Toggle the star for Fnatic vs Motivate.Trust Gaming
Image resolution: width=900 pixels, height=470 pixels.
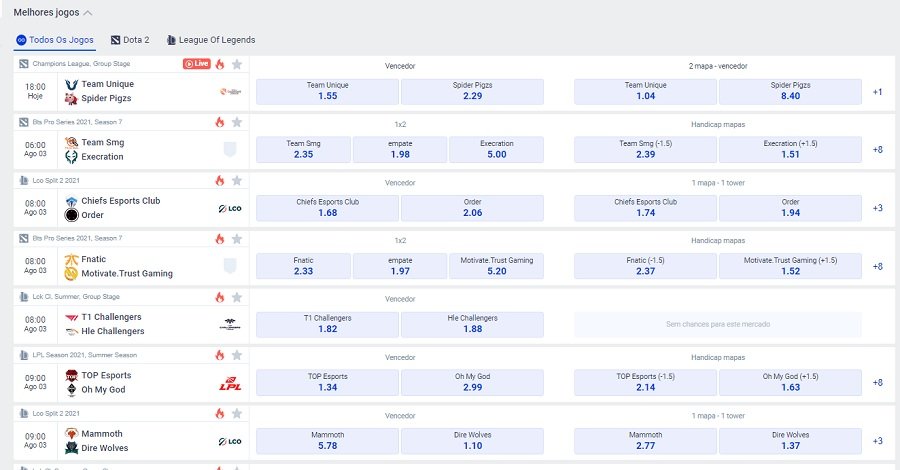[x=237, y=238]
